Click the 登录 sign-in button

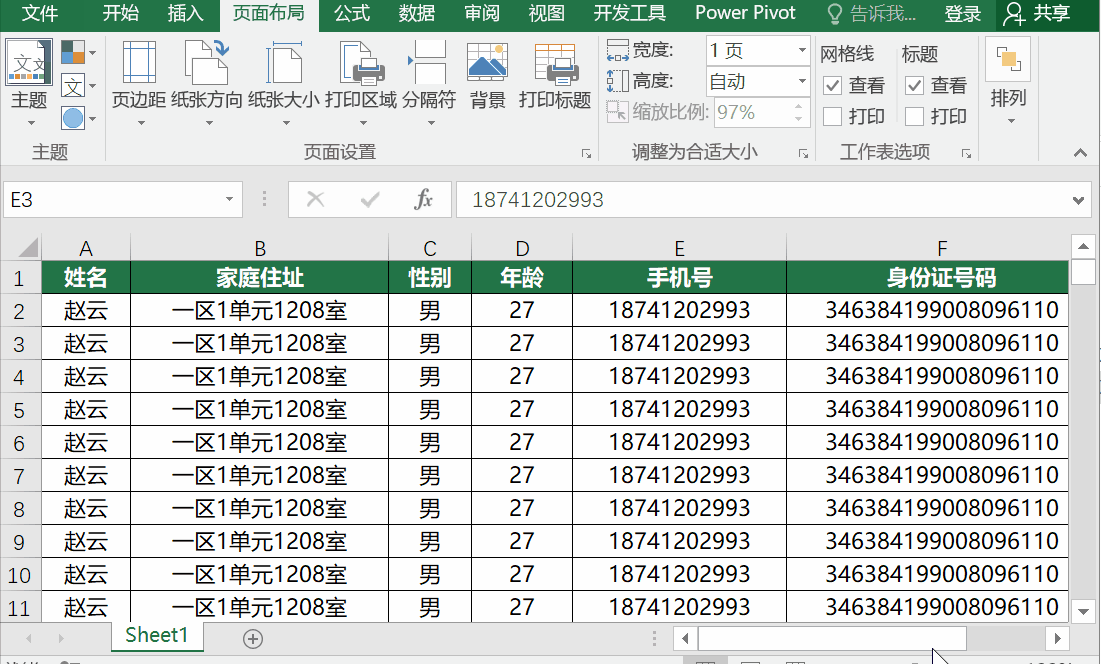click(961, 14)
